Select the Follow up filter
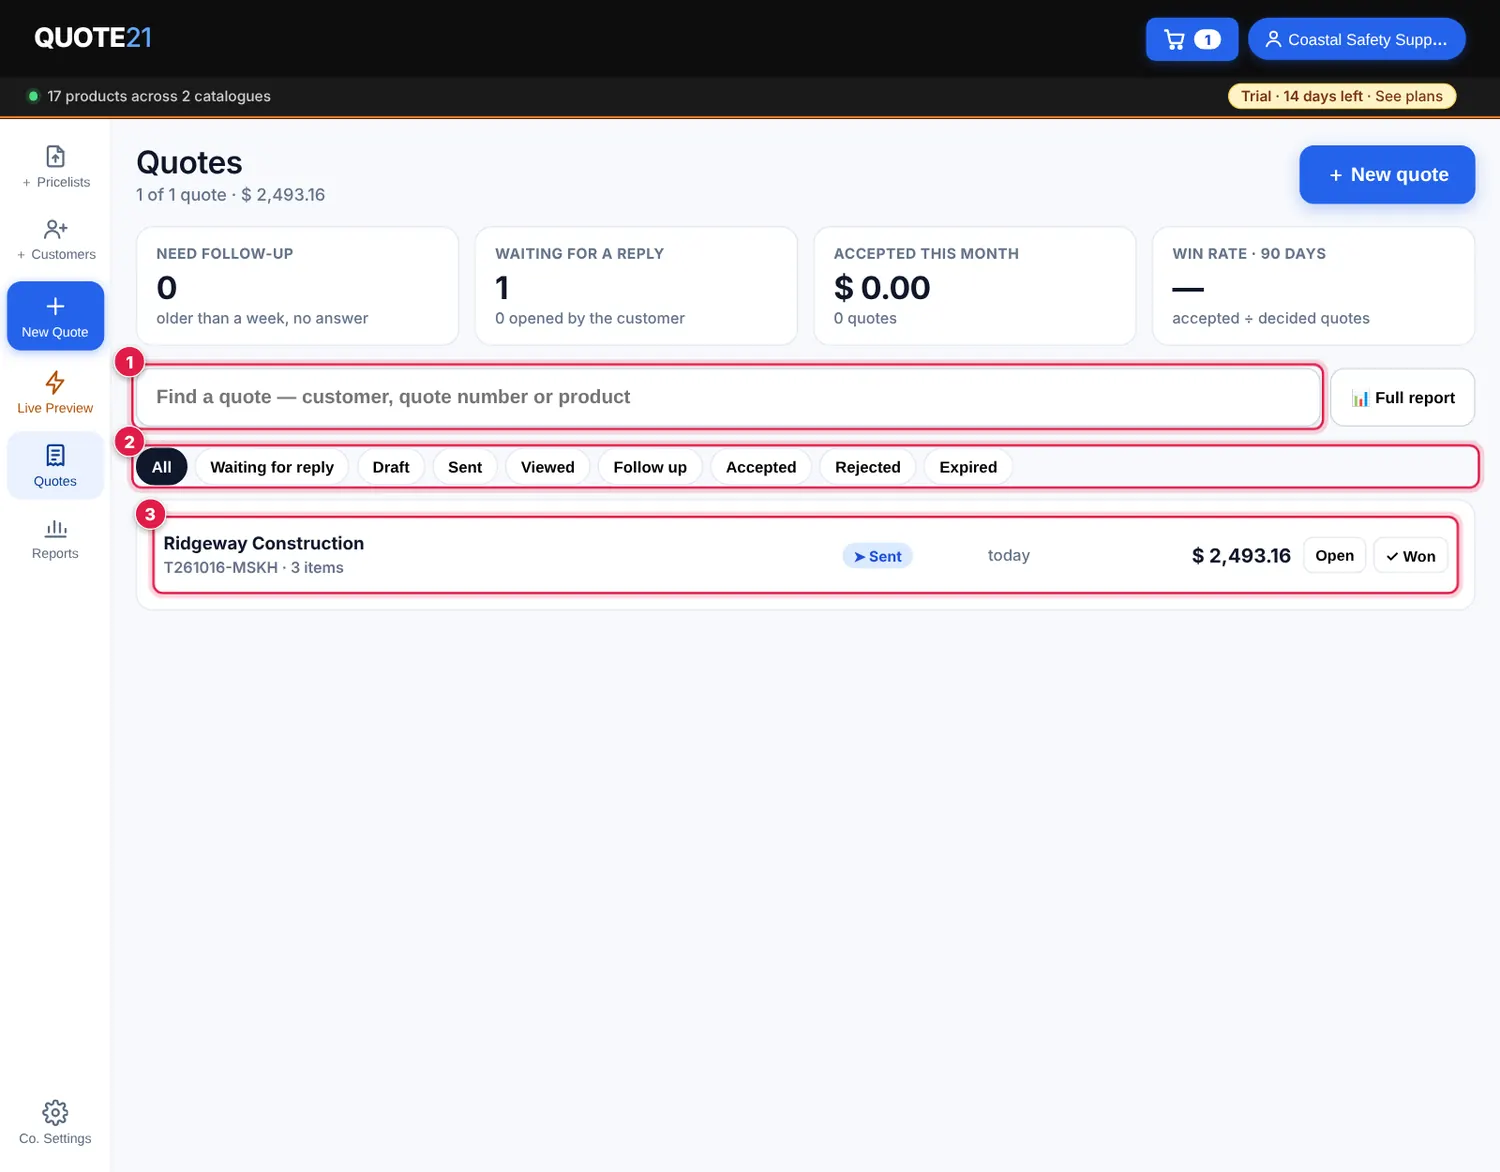 tap(650, 467)
